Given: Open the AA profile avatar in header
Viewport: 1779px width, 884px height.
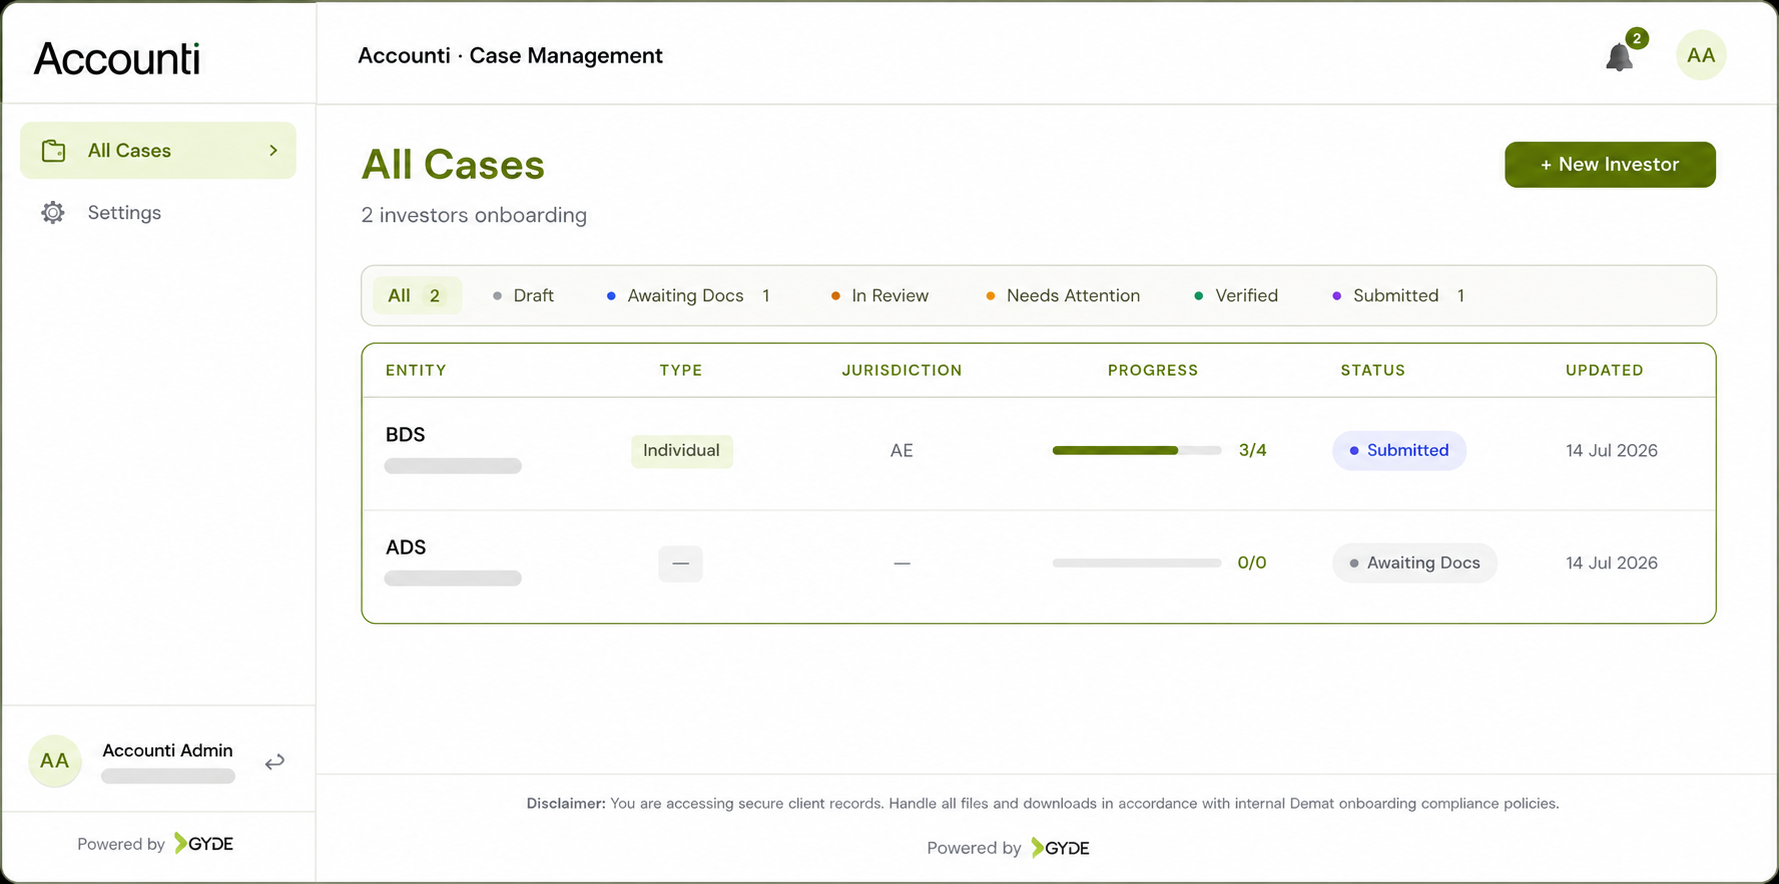Looking at the screenshot, I should click(x=1700, y=55).
